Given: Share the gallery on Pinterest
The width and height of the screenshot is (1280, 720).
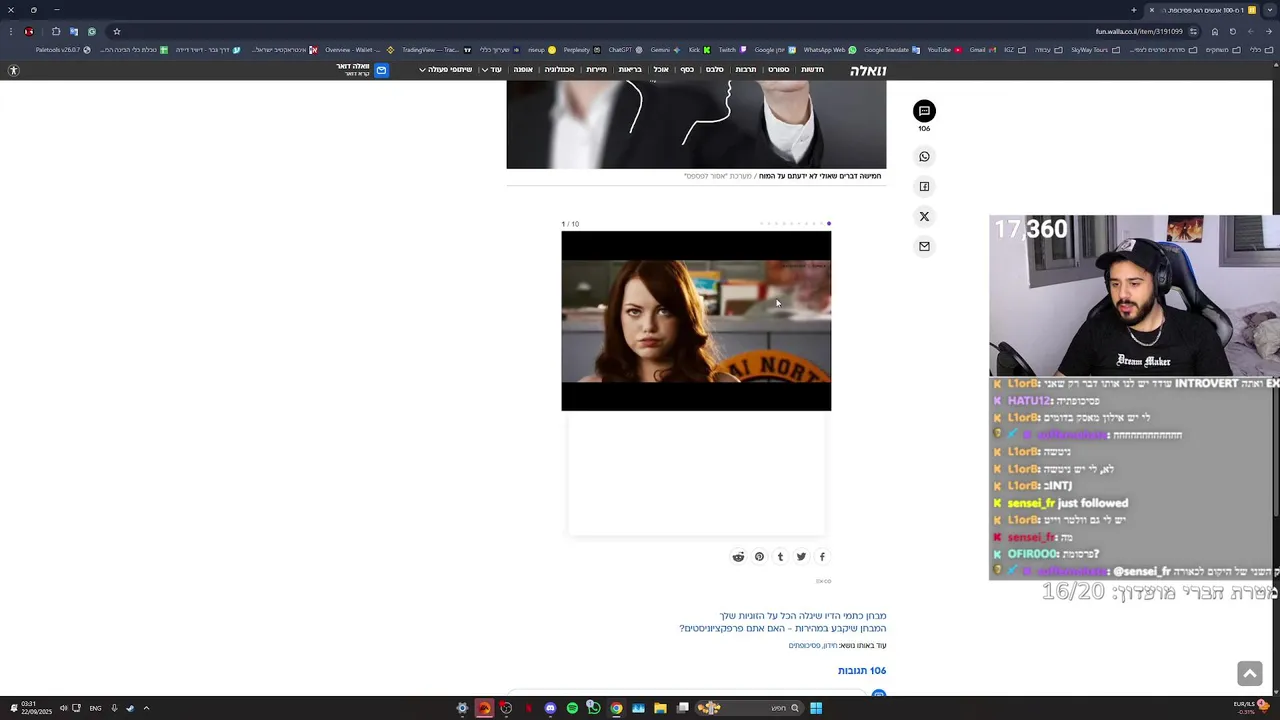Looking at the screenshot, I should coord(759,557).
